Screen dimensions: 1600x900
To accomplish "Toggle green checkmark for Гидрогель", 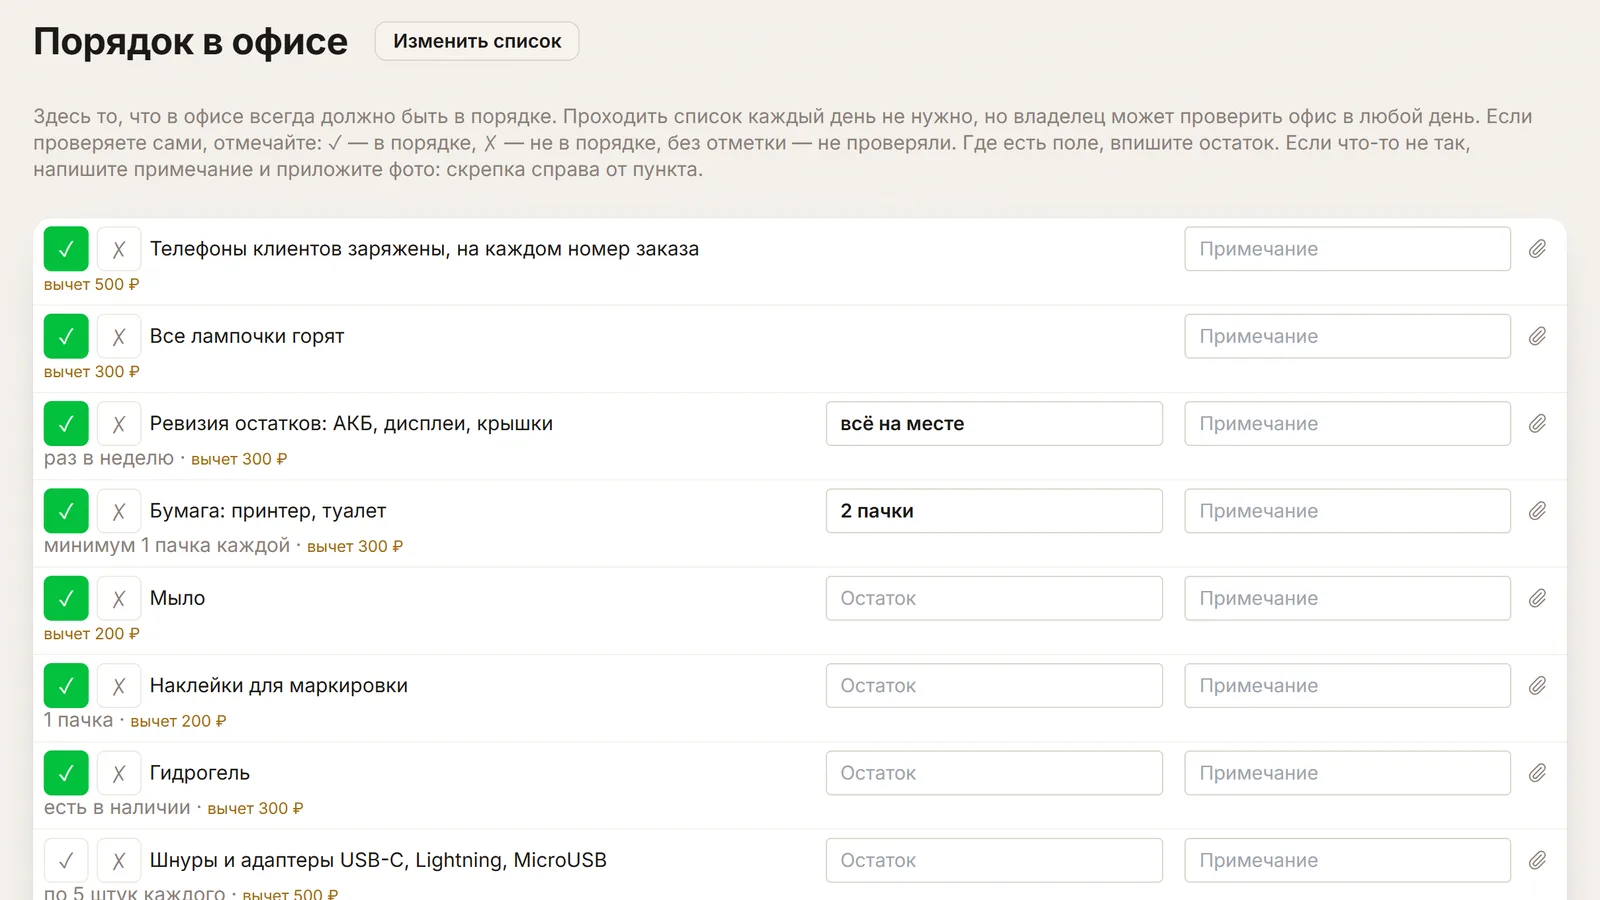I will tap(66, 773).
